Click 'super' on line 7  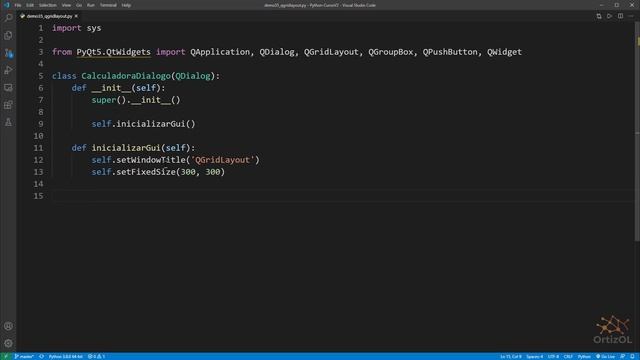point(104,100)
